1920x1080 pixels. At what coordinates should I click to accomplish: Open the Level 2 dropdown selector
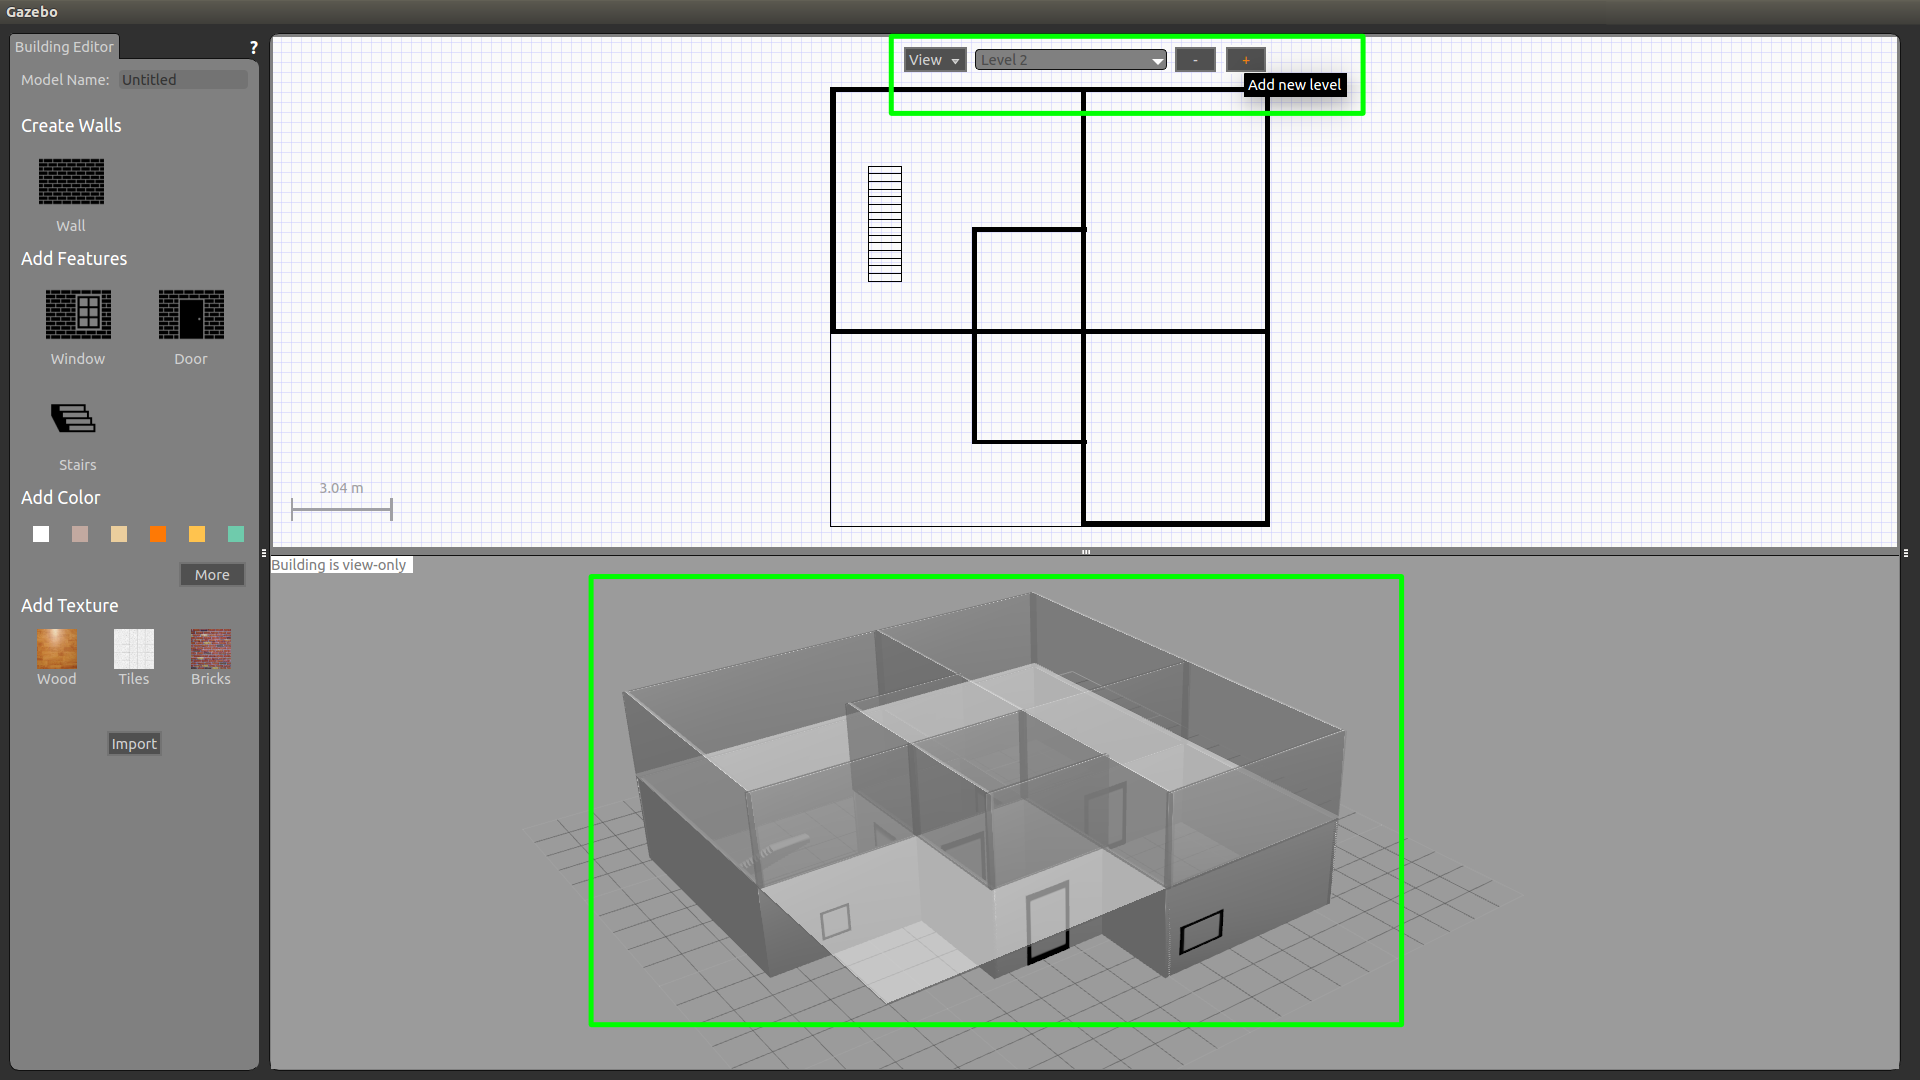(1069, 58)
